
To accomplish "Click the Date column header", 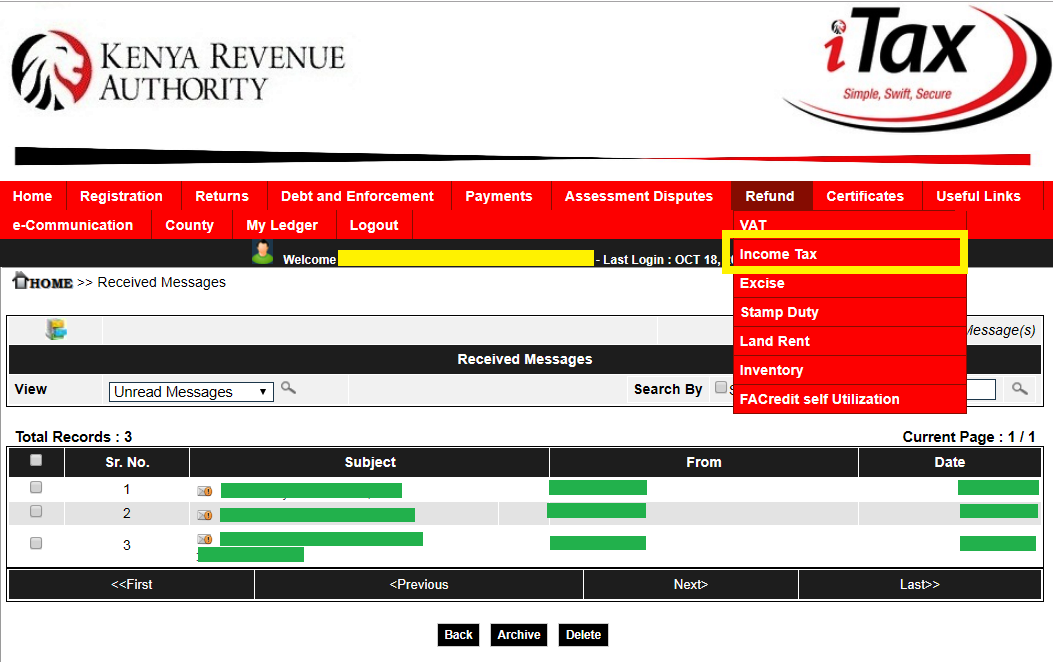I will 950,462.
